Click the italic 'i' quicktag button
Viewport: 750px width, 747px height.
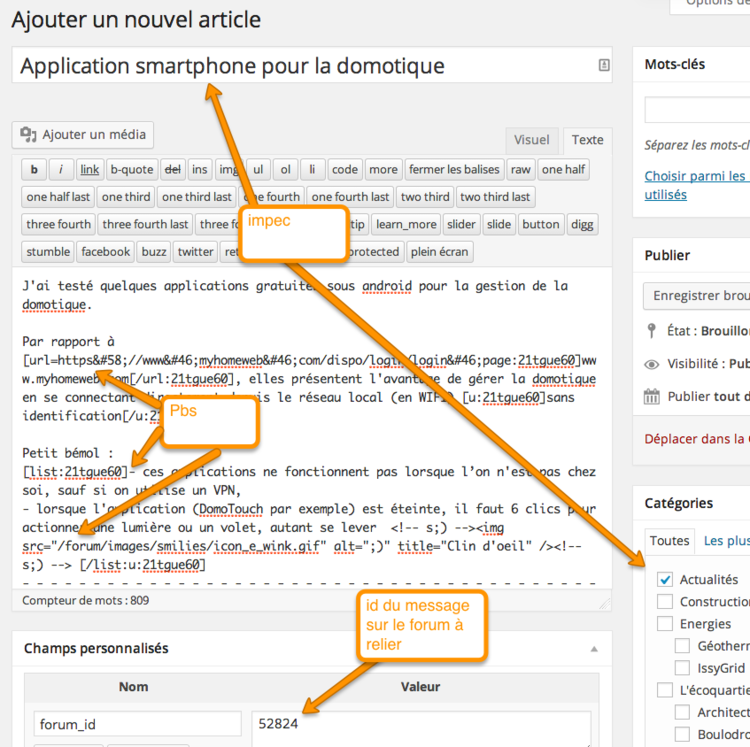click(x=61, y=170)
